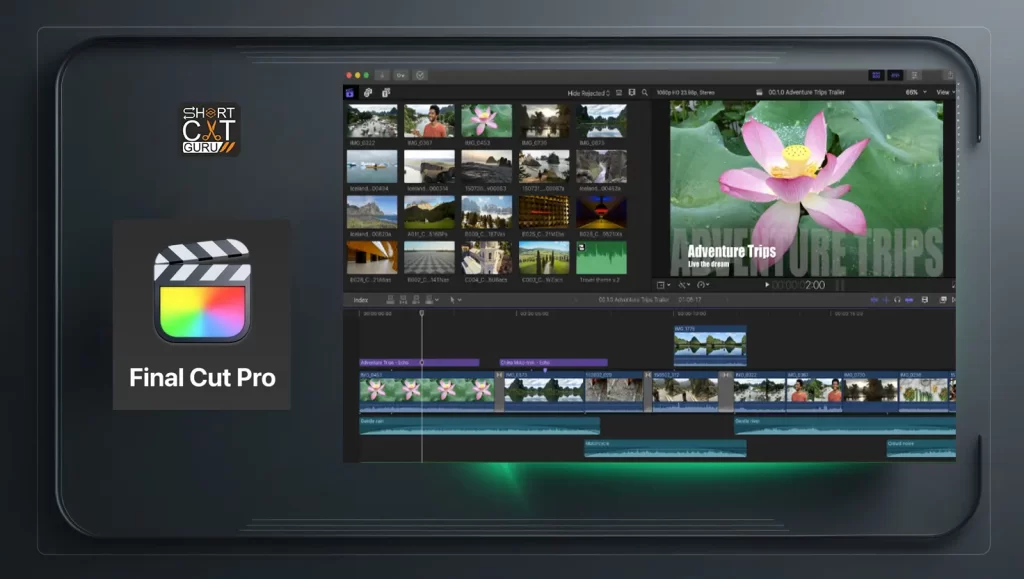1024x579 pixels.
Task: Click the viewer audio meters icon
Action: [840, 285]
